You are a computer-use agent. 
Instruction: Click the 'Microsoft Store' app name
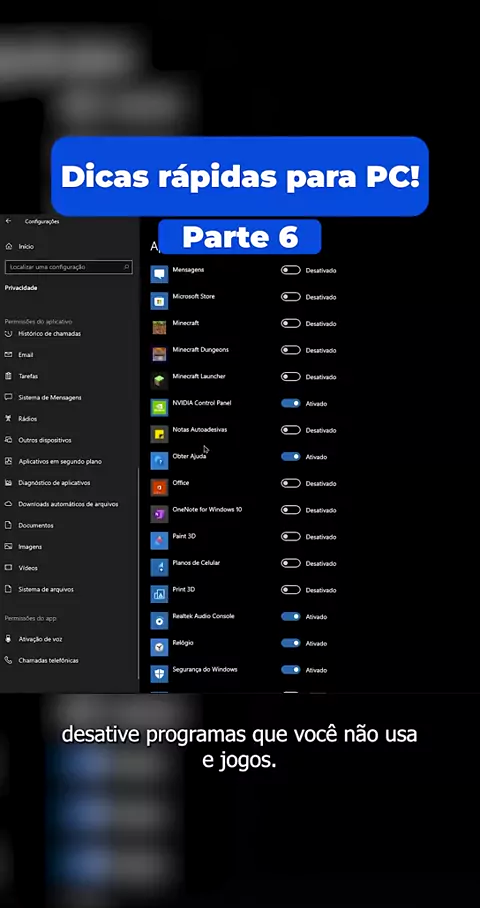(193, 296)
